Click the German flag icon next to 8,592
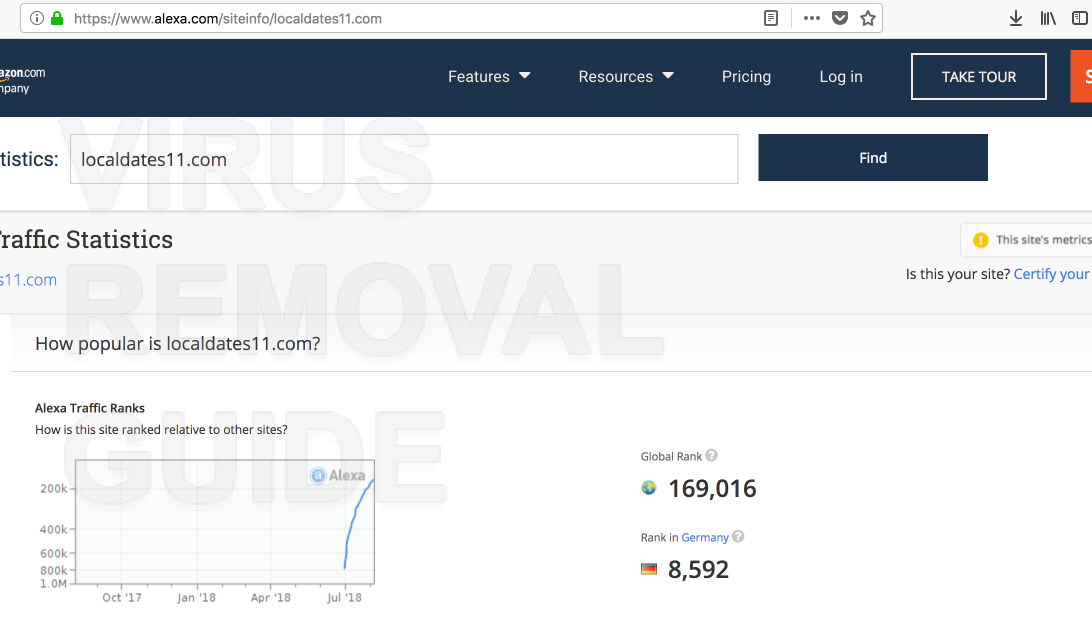The width and height of the screenshot is (1092, 622). click(649, 569)
